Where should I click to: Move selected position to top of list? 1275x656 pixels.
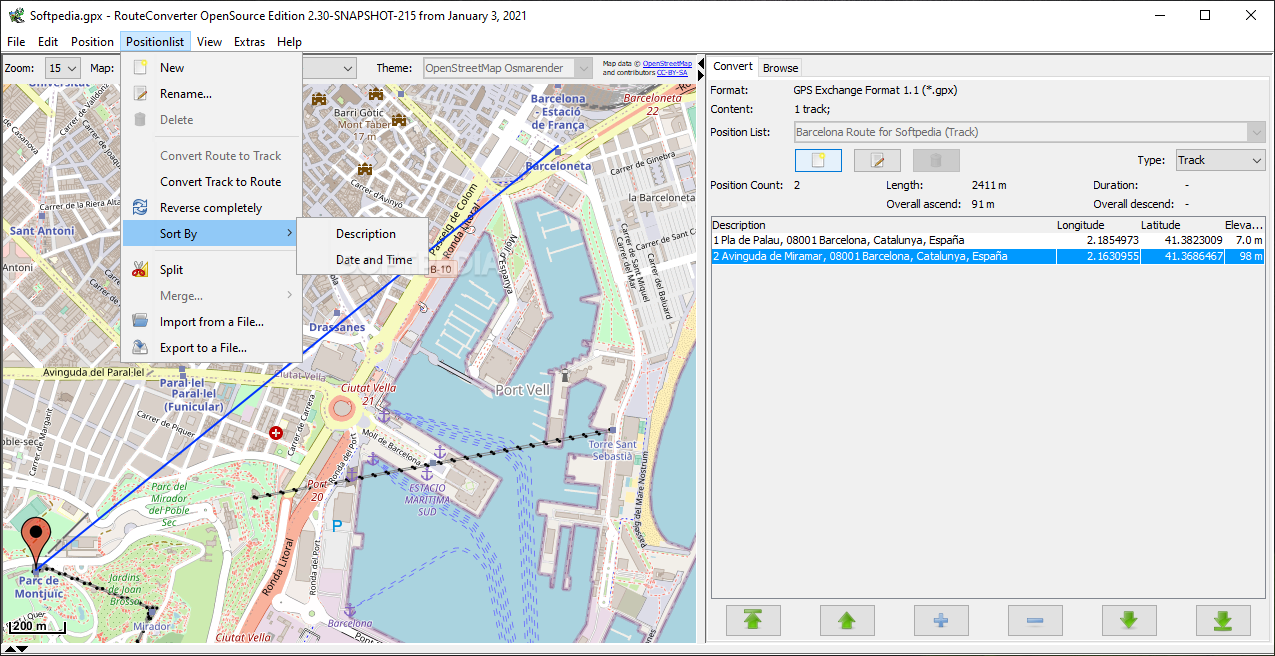pyautogui.click(x=753, y=621)
